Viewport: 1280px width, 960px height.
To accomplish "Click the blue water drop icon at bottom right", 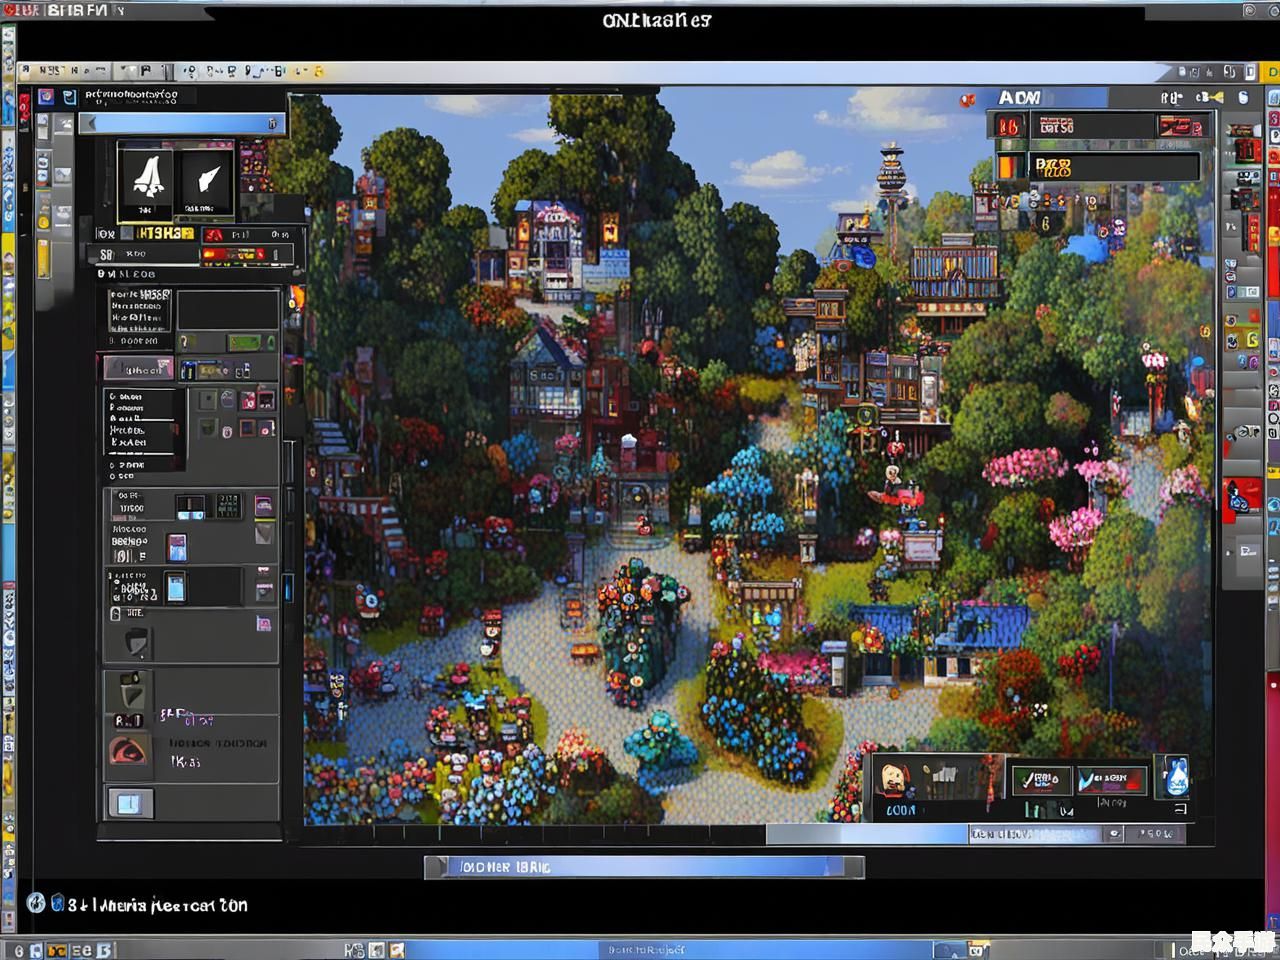I will (x=1175, y=777).
